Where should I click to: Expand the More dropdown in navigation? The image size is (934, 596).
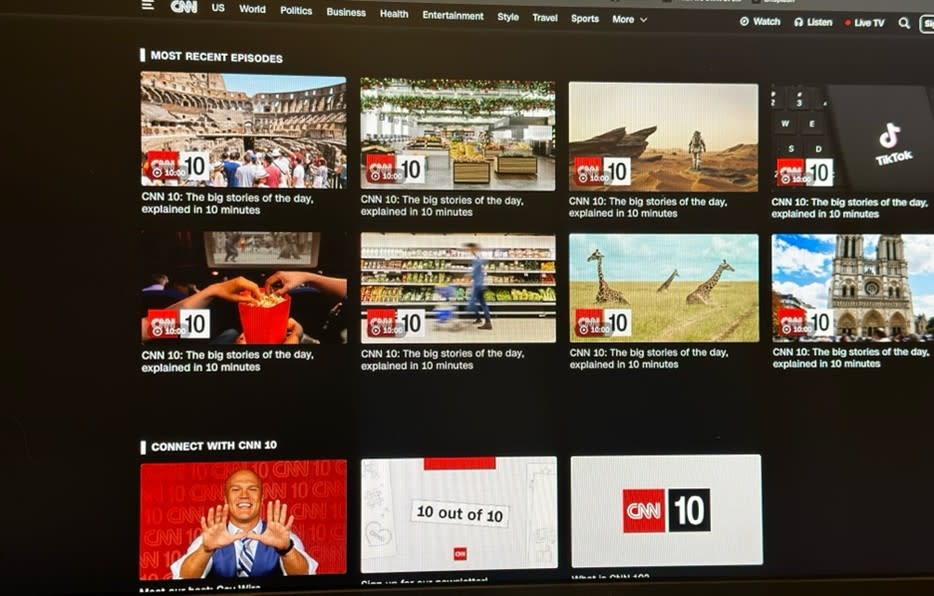tap(629, 19)
